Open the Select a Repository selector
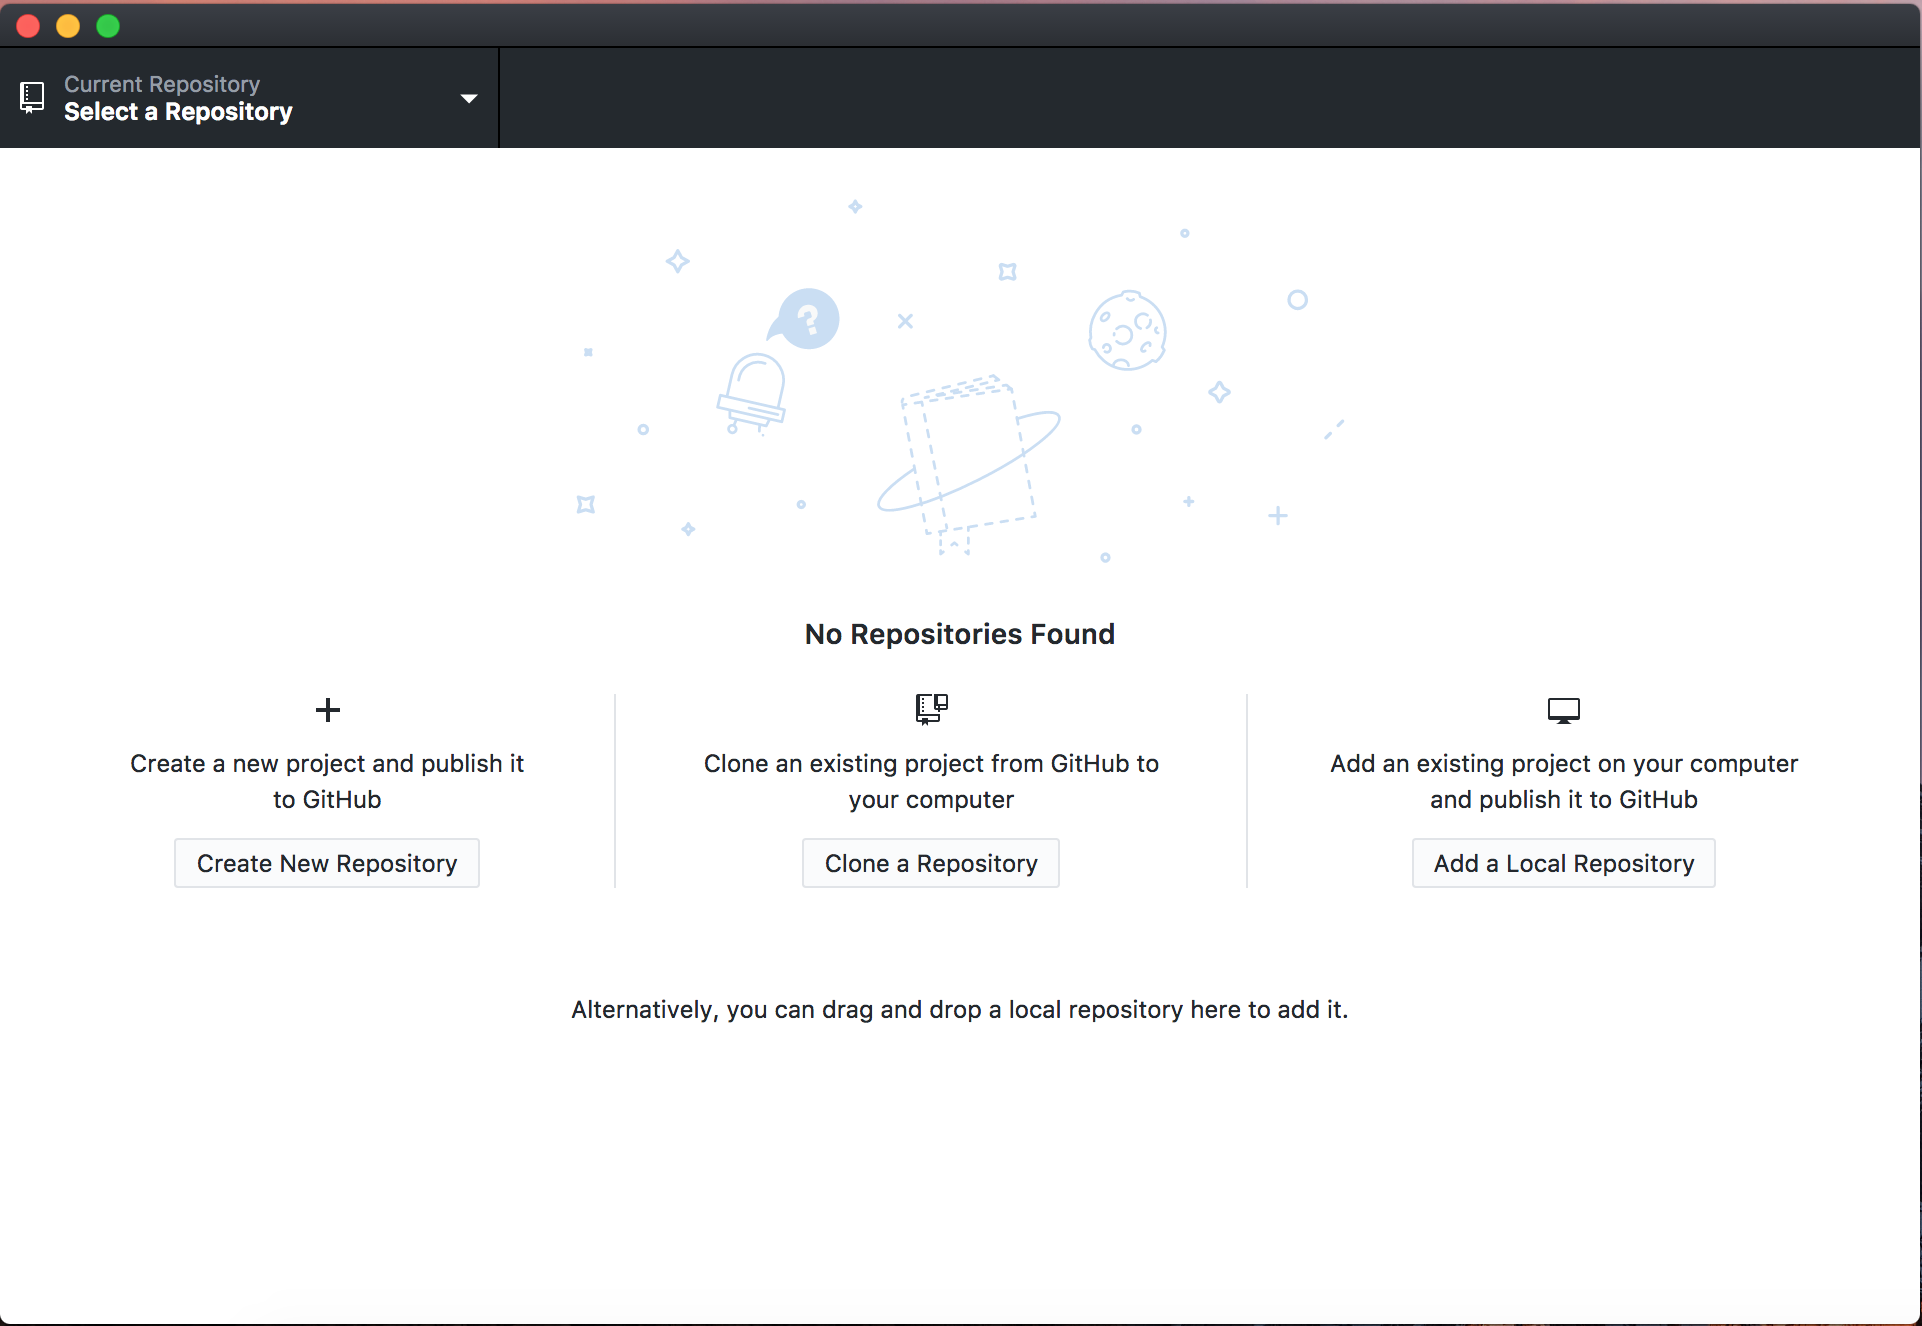1922x1326 pixels. (178, 112)
